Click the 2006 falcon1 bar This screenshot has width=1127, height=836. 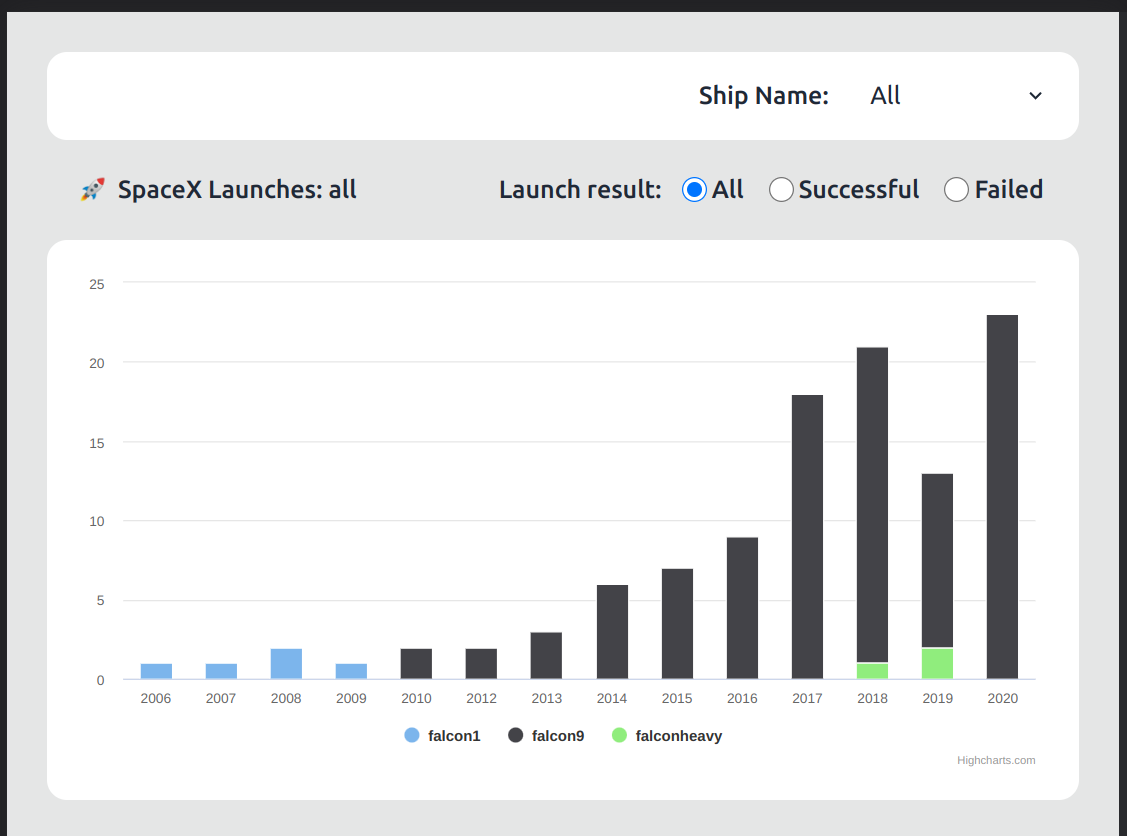156,671
